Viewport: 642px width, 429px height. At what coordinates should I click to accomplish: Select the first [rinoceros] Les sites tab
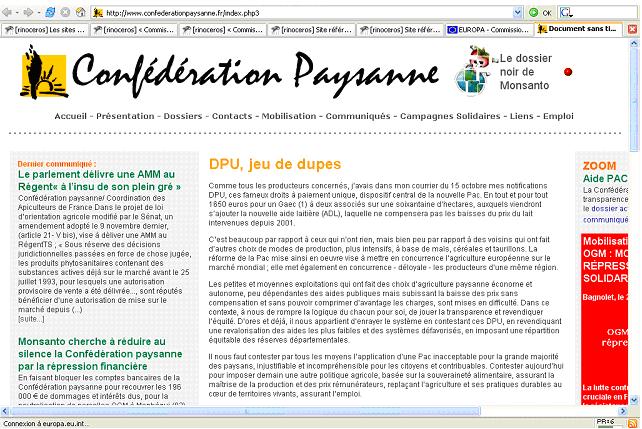click(46, 31)
